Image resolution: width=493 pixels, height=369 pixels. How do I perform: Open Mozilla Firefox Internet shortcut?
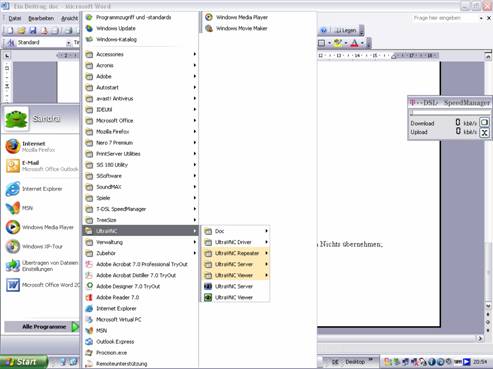(41, 147)
